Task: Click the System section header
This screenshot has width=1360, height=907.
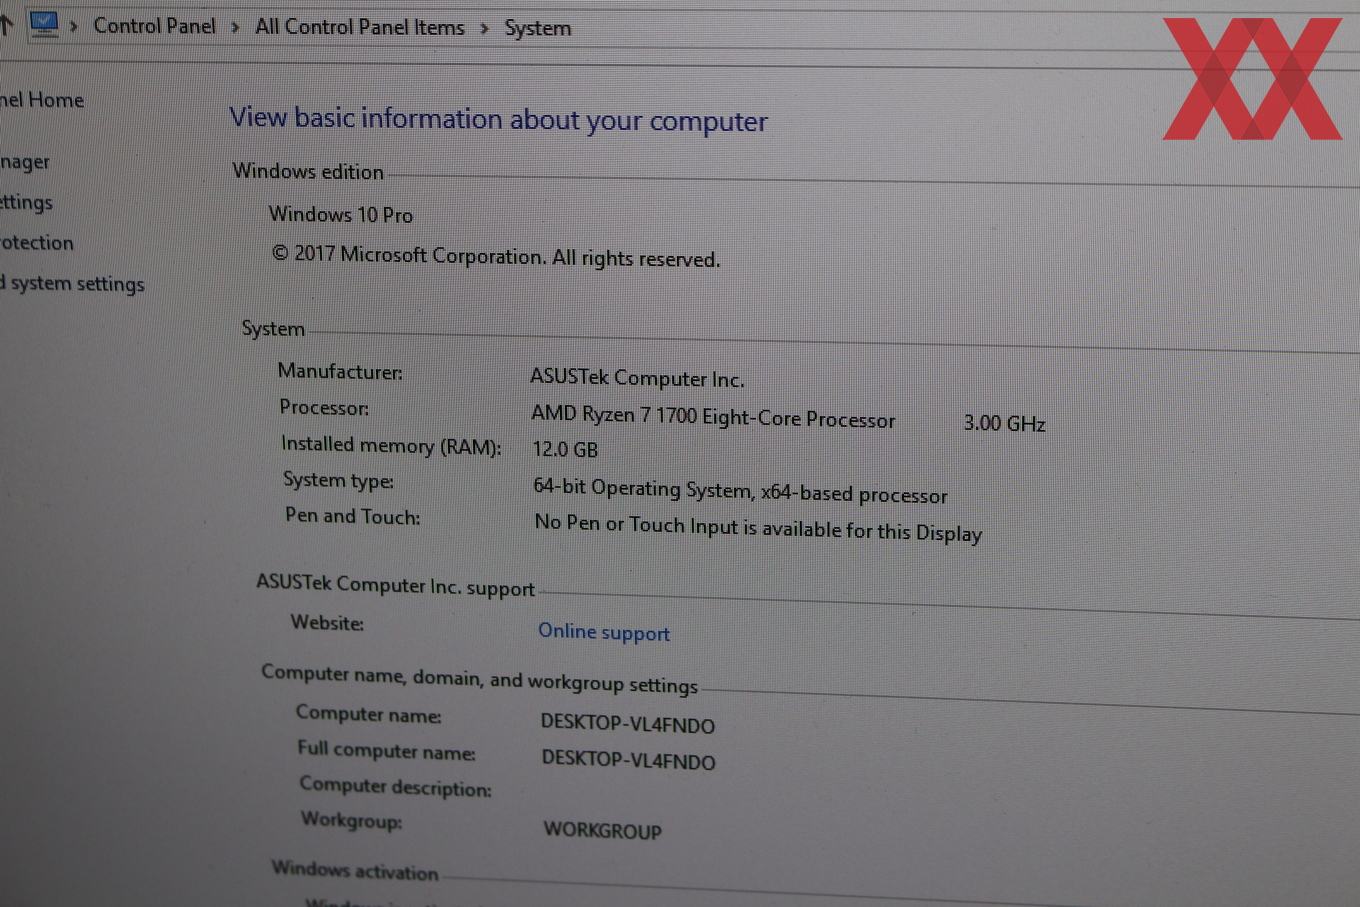Action: pos(273,328)
